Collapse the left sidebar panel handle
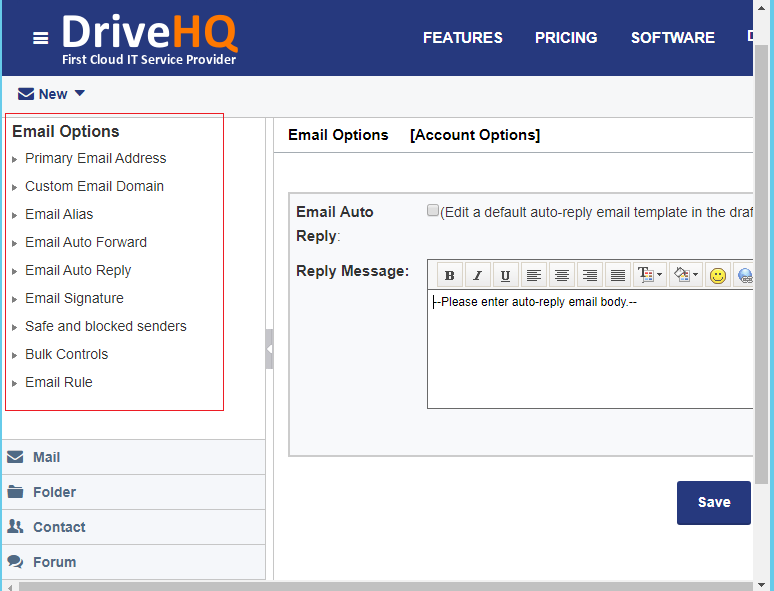 [x=269, y=349]
